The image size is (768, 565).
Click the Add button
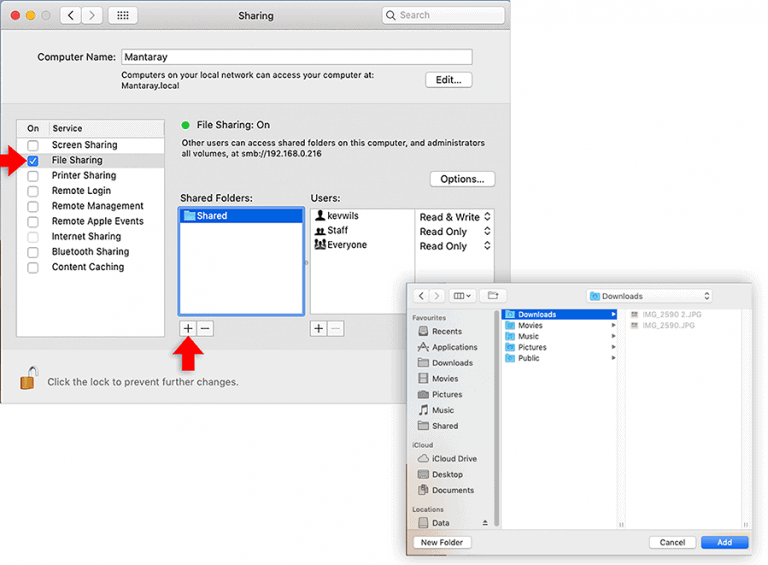[724, 542]
